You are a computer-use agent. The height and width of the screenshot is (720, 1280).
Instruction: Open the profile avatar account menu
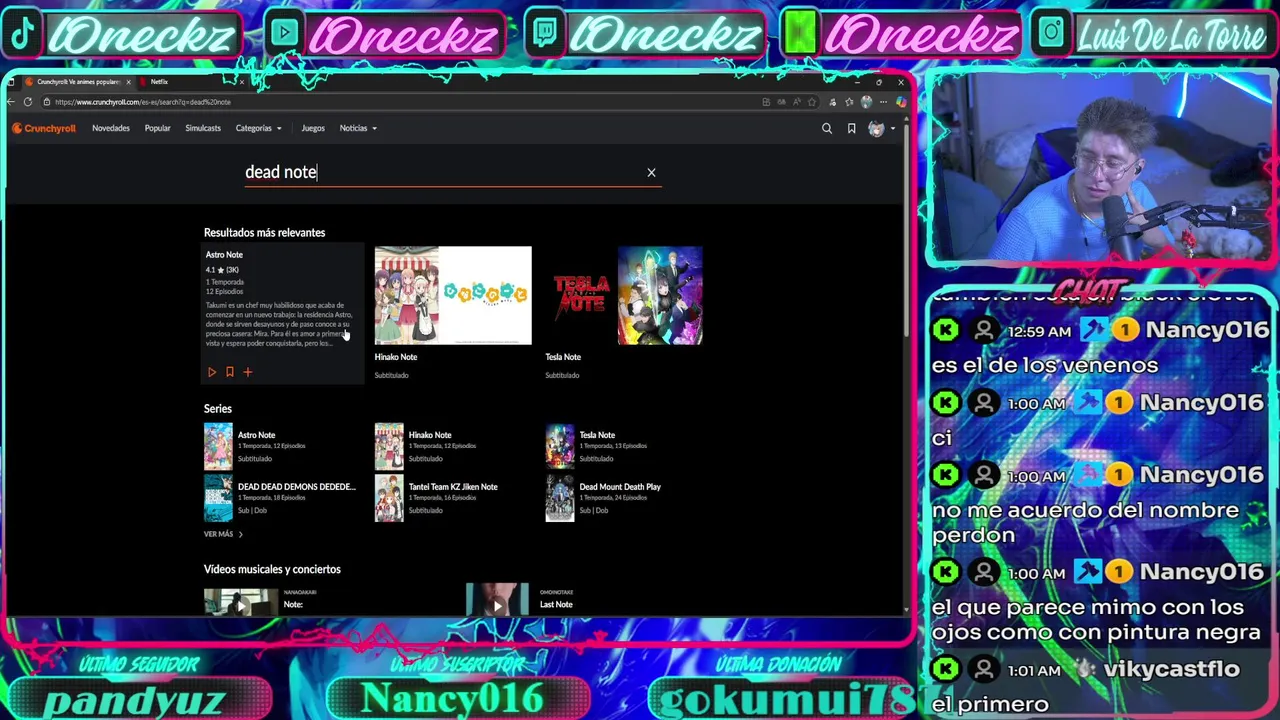[x=879, y=128]
